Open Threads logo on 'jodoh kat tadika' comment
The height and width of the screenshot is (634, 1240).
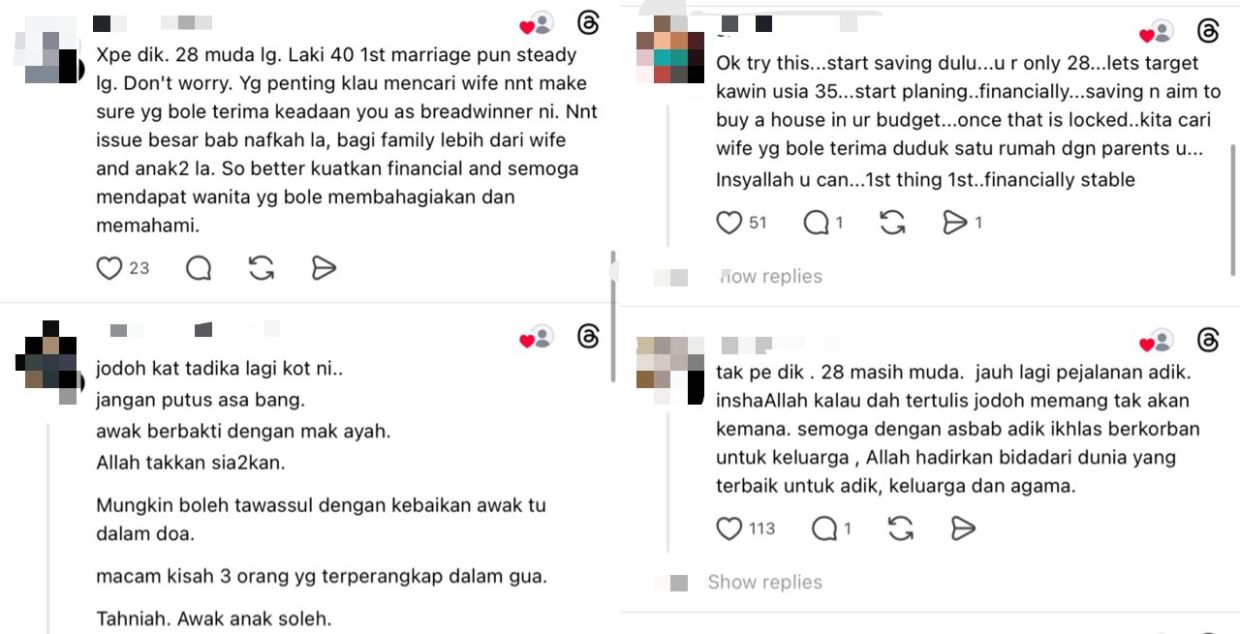pos(589,337)
